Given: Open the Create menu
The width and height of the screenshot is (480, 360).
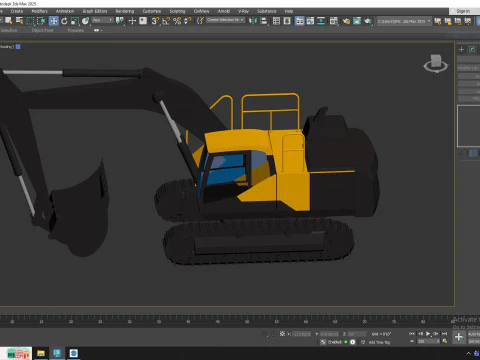Looking at the screenshot, I should (x=17, y=11).
